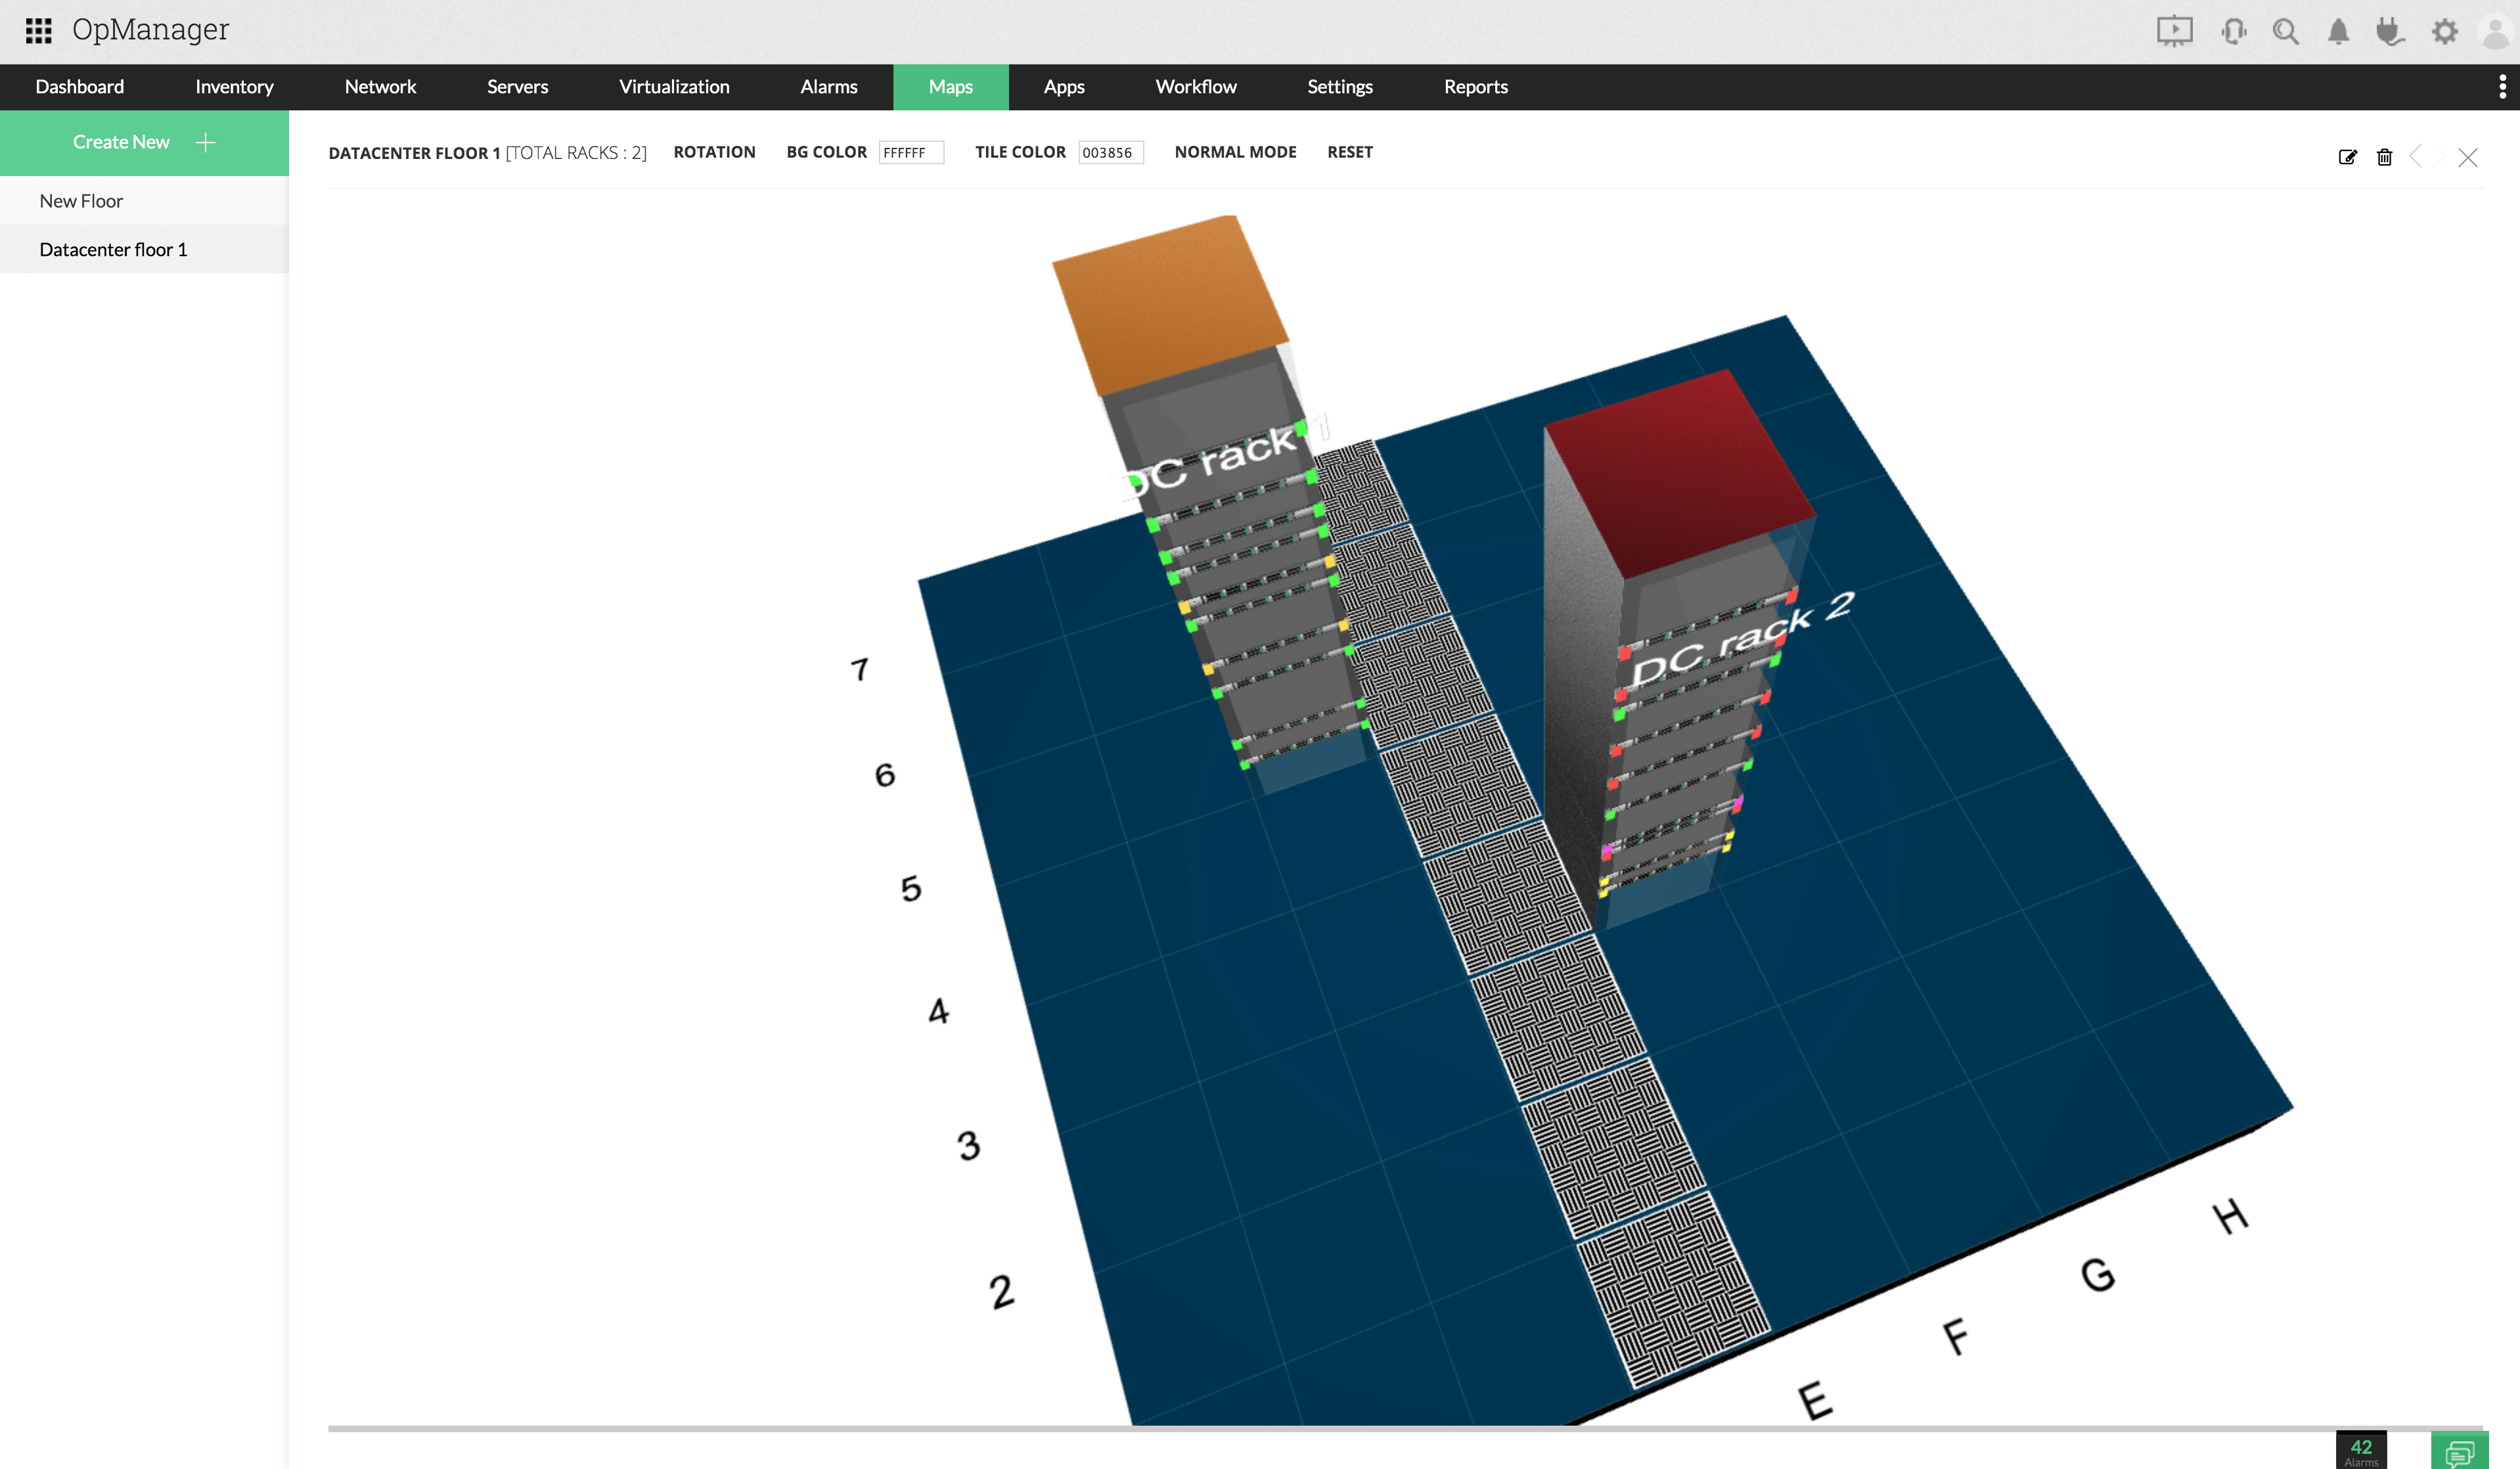The height and width of the screenshot is (1469, 2520).
Task: Expand the three-dot overflow menu
Action: (2502, 87)
